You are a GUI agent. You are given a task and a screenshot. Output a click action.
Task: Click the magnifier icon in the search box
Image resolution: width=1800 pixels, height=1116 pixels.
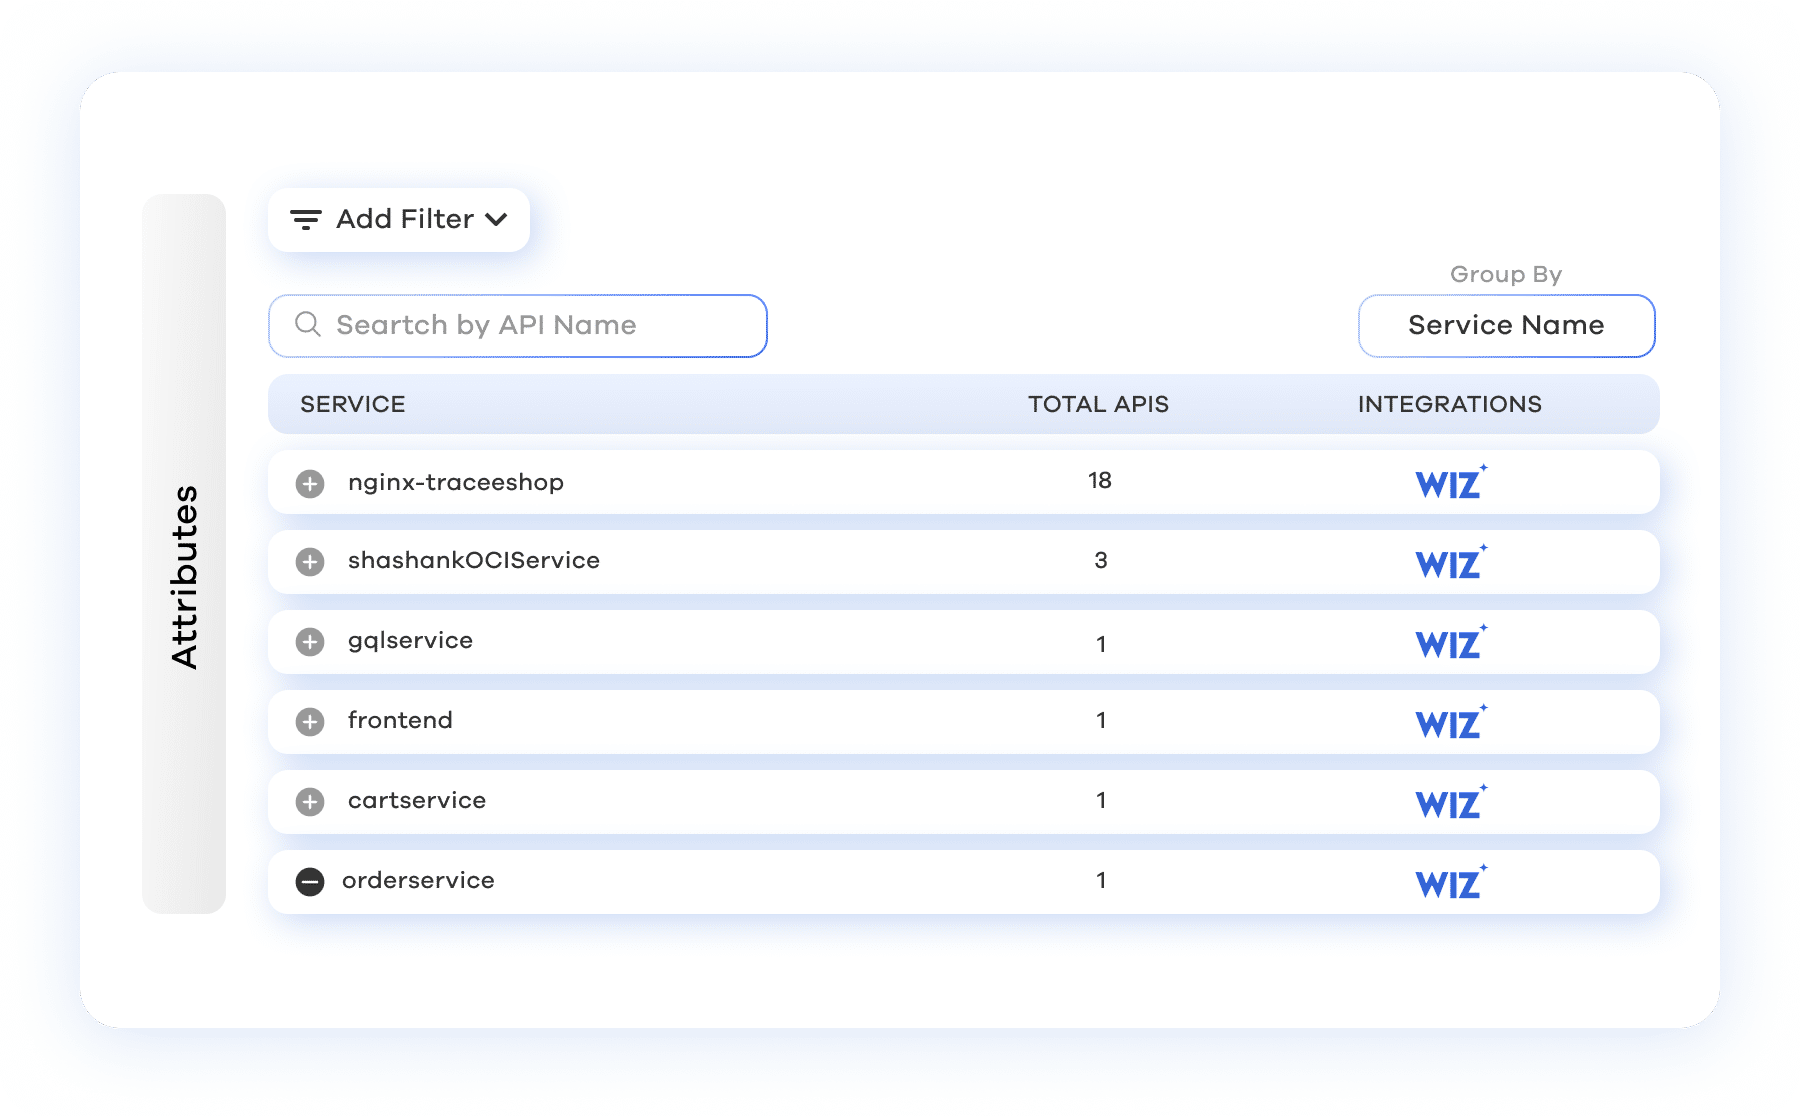tap(308, 325)
